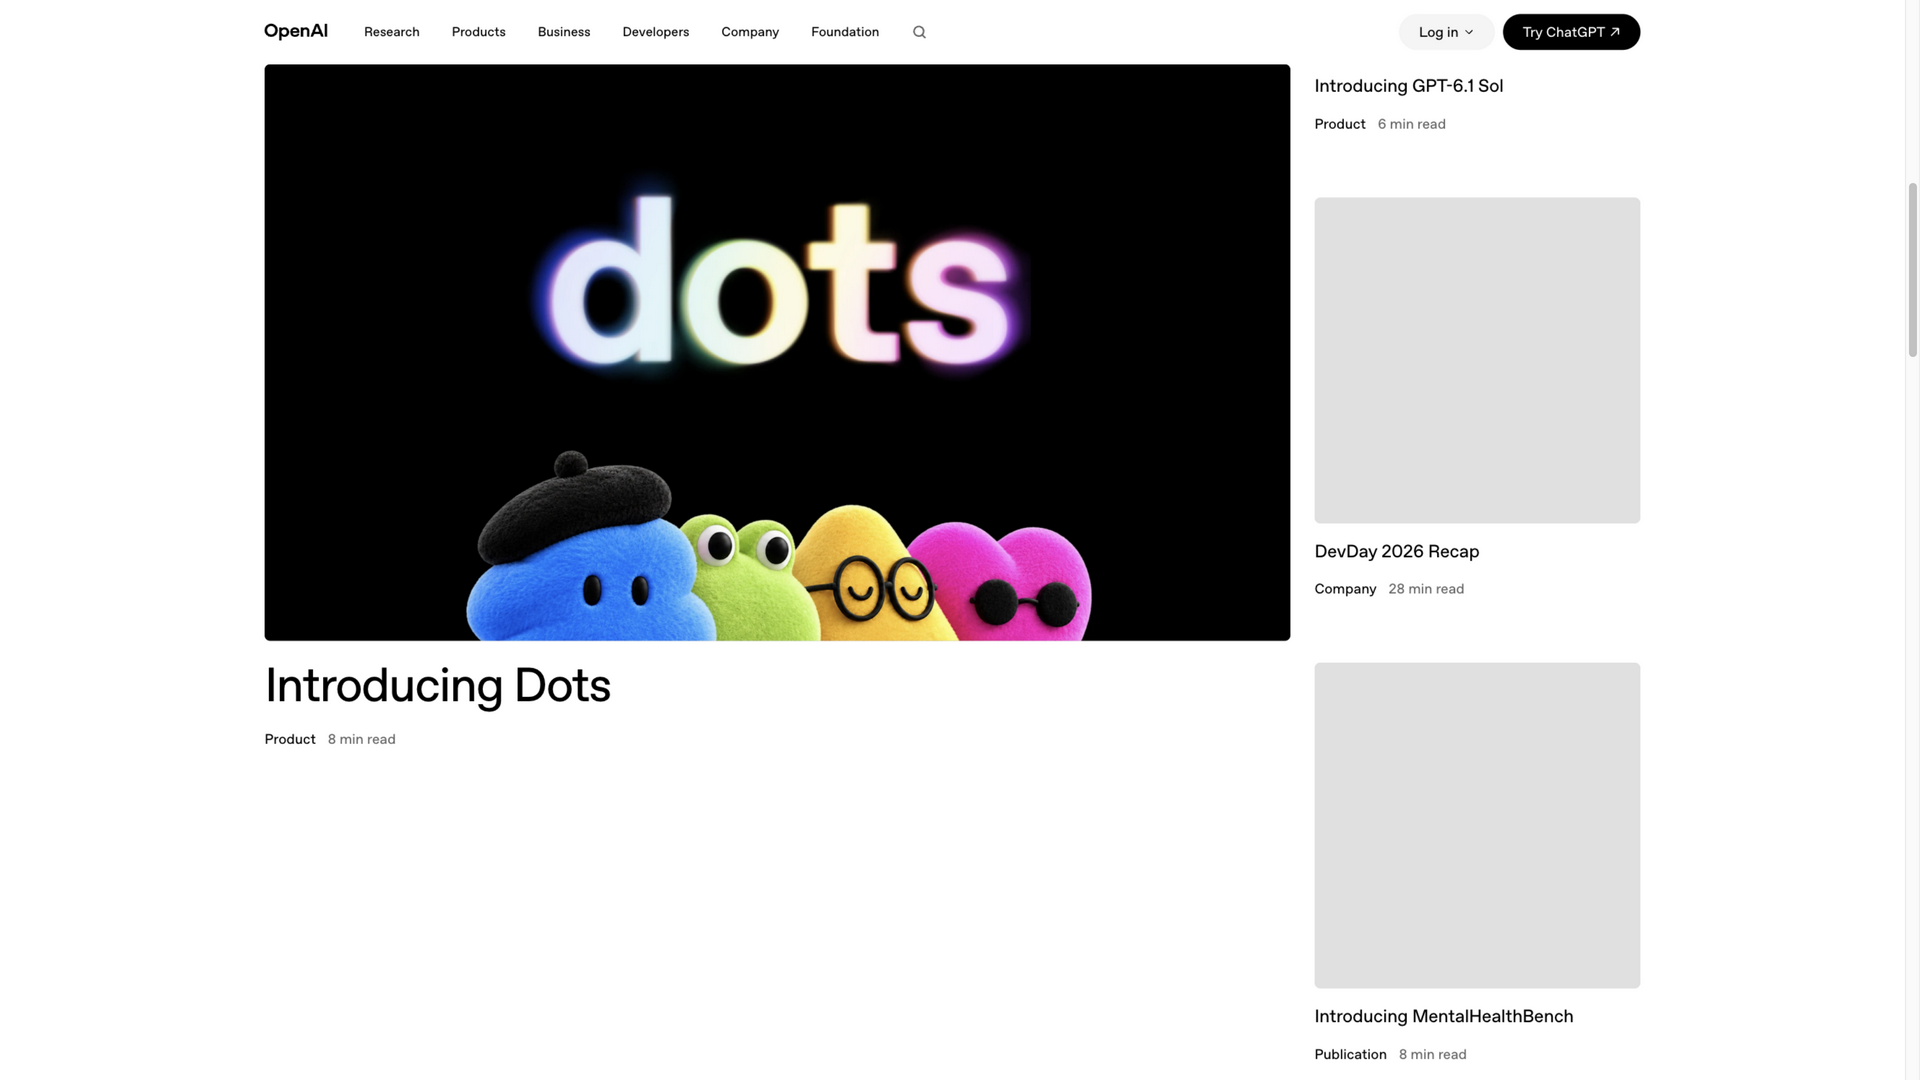The width and height of the screenshot is (1920, 1080).
Task: Open the dots hero image
Action: [777, 352]
